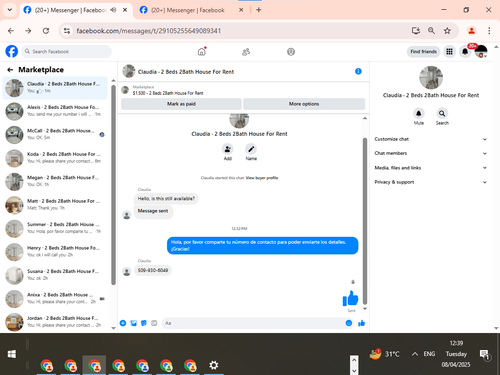Show hidden system tray icons
Screen dimensions: 500x375
[x=415, y=354]
